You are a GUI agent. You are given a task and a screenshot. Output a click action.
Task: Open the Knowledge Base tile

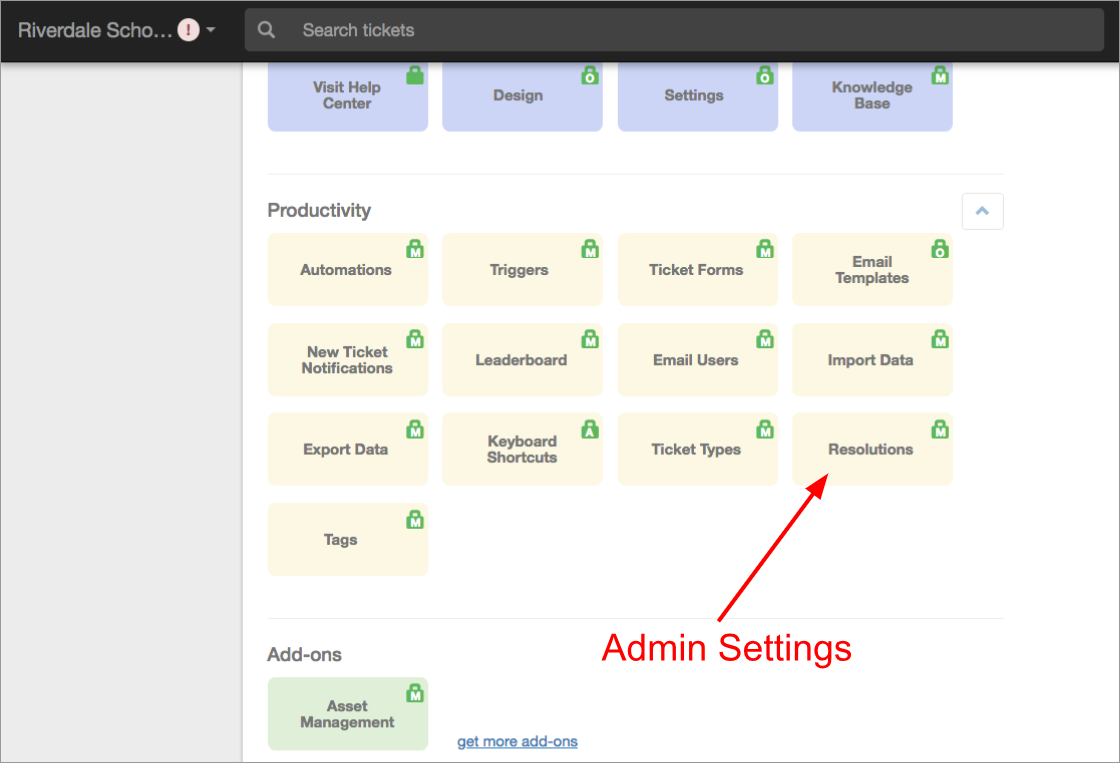pos(871,96)
